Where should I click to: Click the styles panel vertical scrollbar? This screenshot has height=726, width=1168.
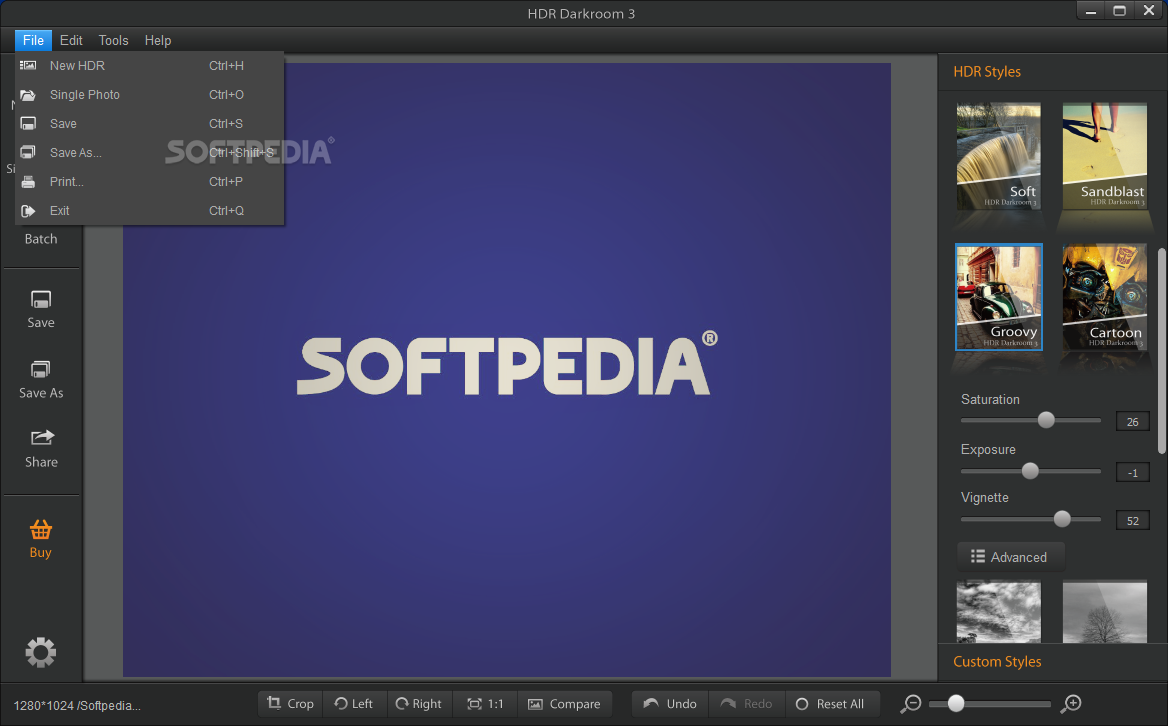click(x=1162, y=350)
